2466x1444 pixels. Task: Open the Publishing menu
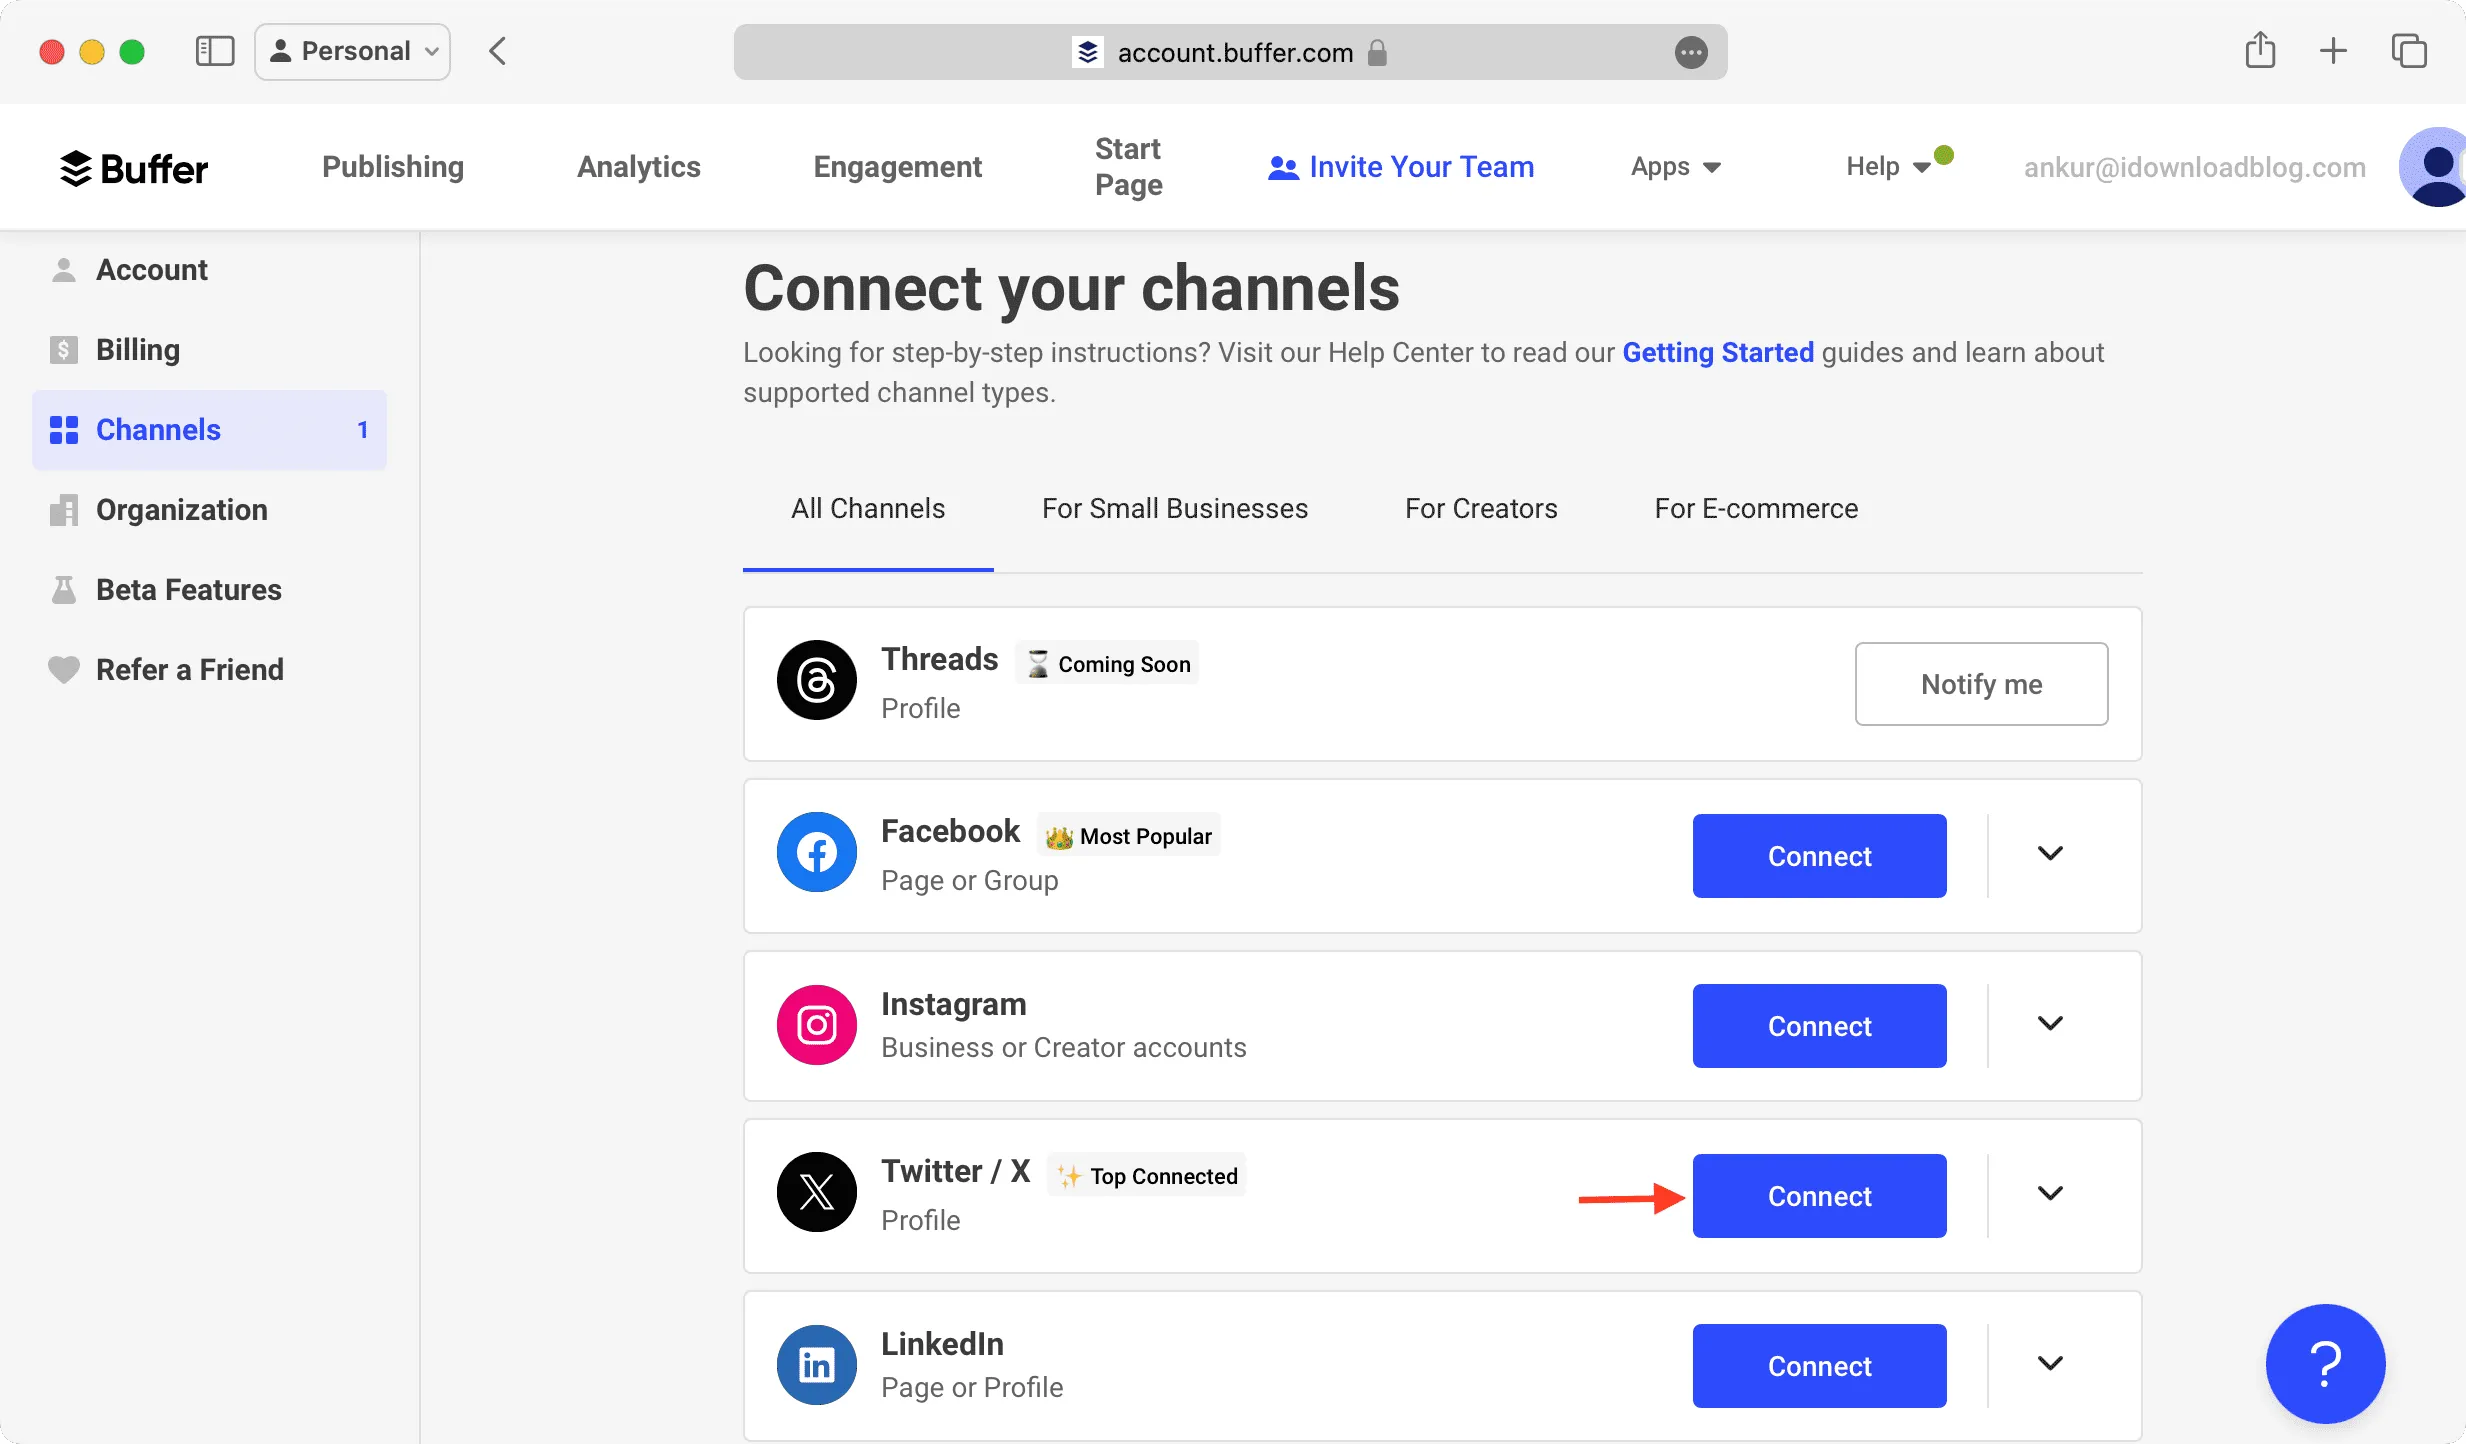coord(393,167)
